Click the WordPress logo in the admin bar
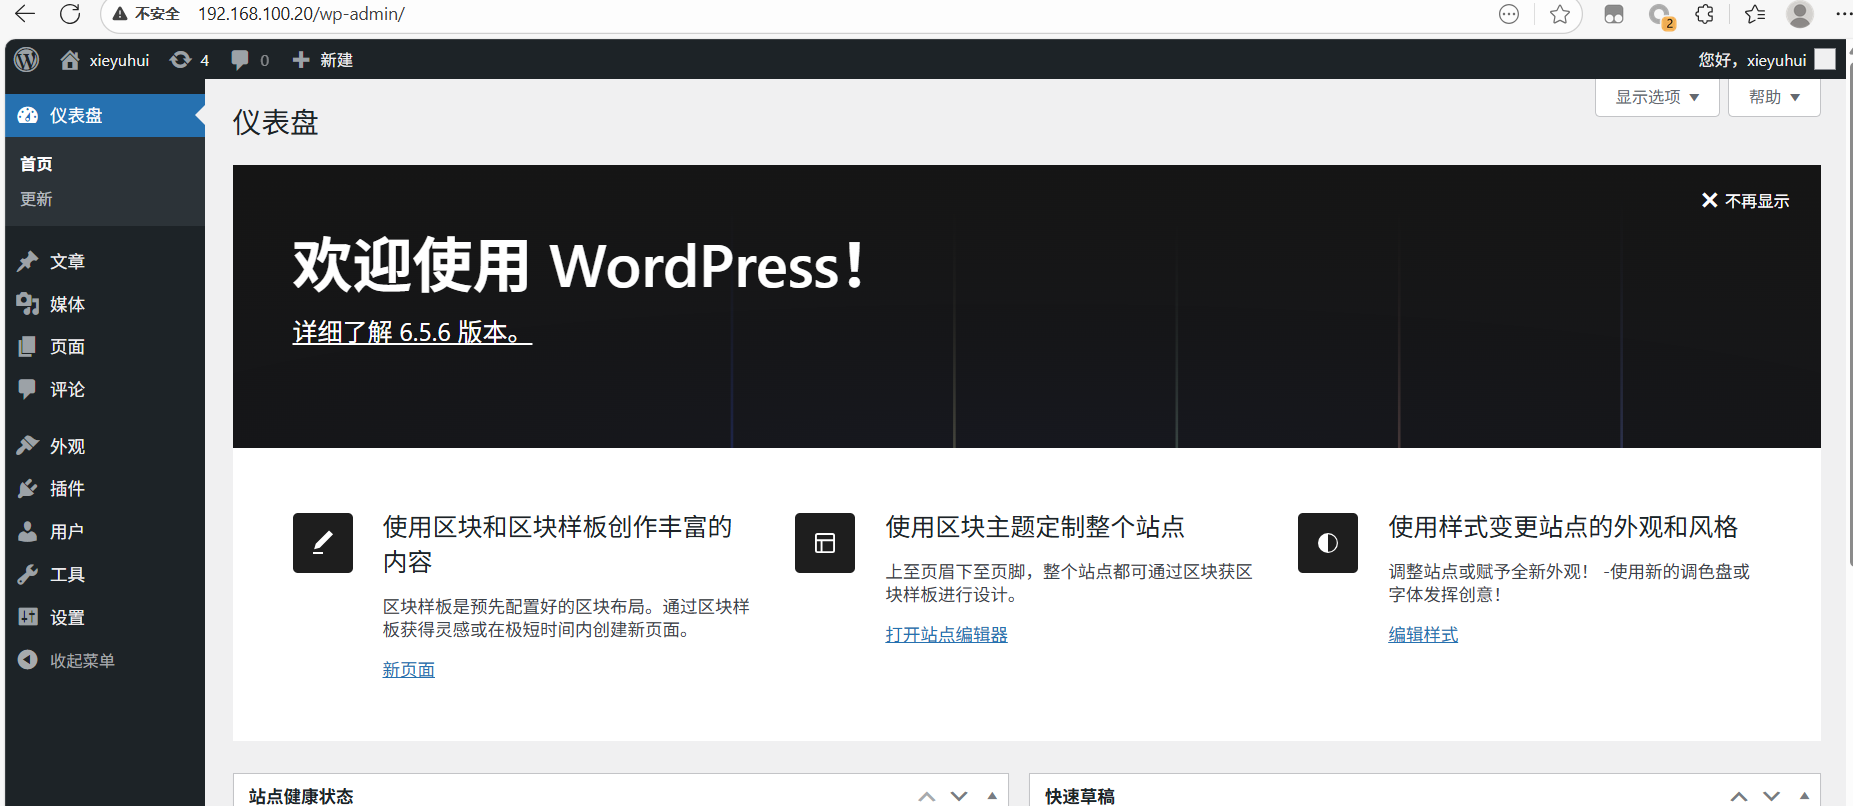 pos(27,60)
